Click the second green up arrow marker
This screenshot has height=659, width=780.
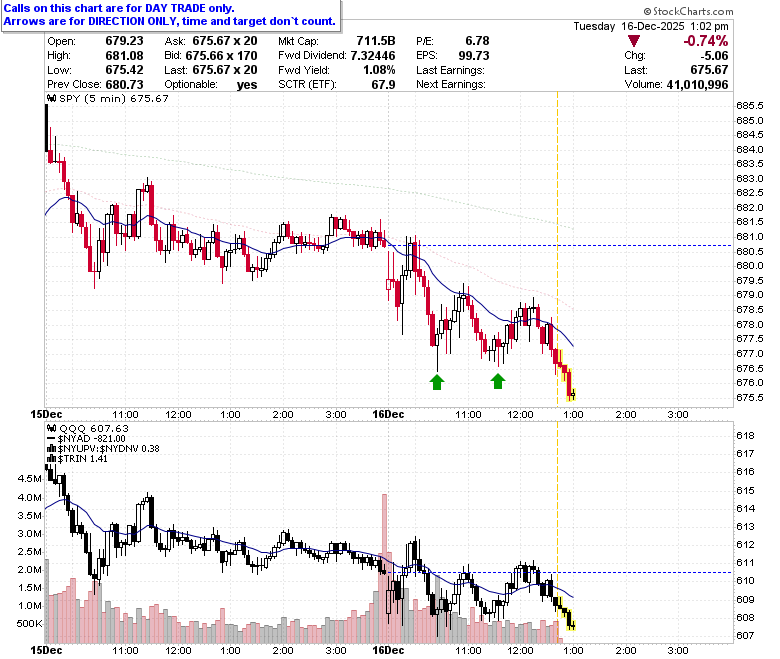click(498, 381)
